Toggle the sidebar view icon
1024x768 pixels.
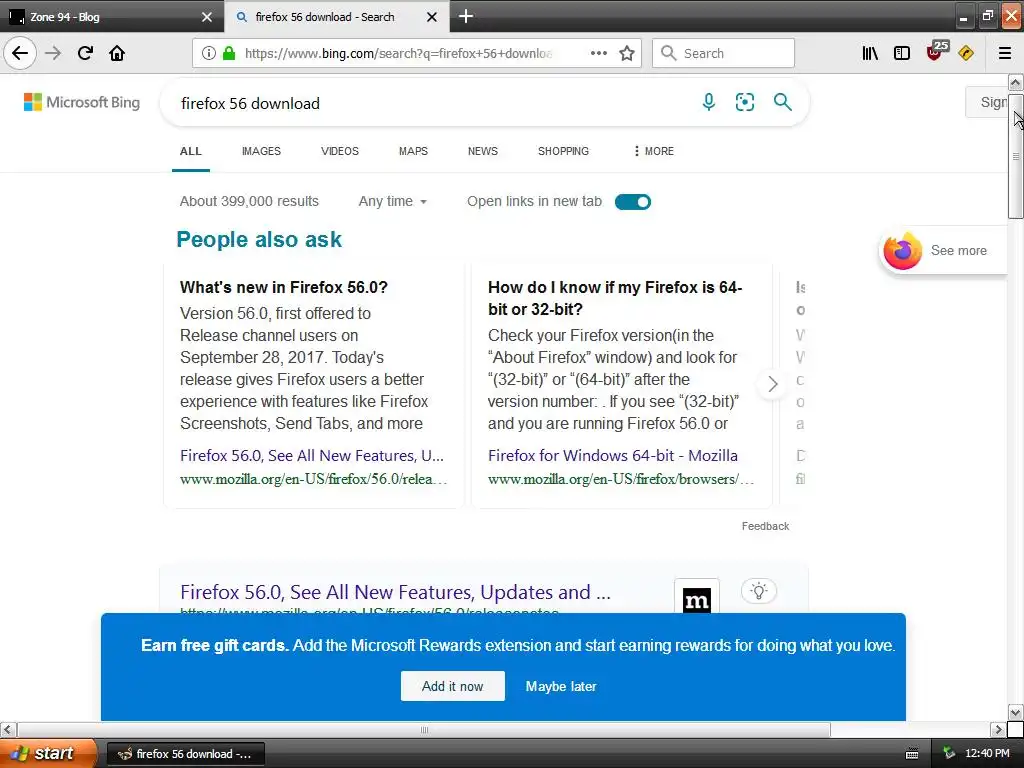(x=902, y=53)
